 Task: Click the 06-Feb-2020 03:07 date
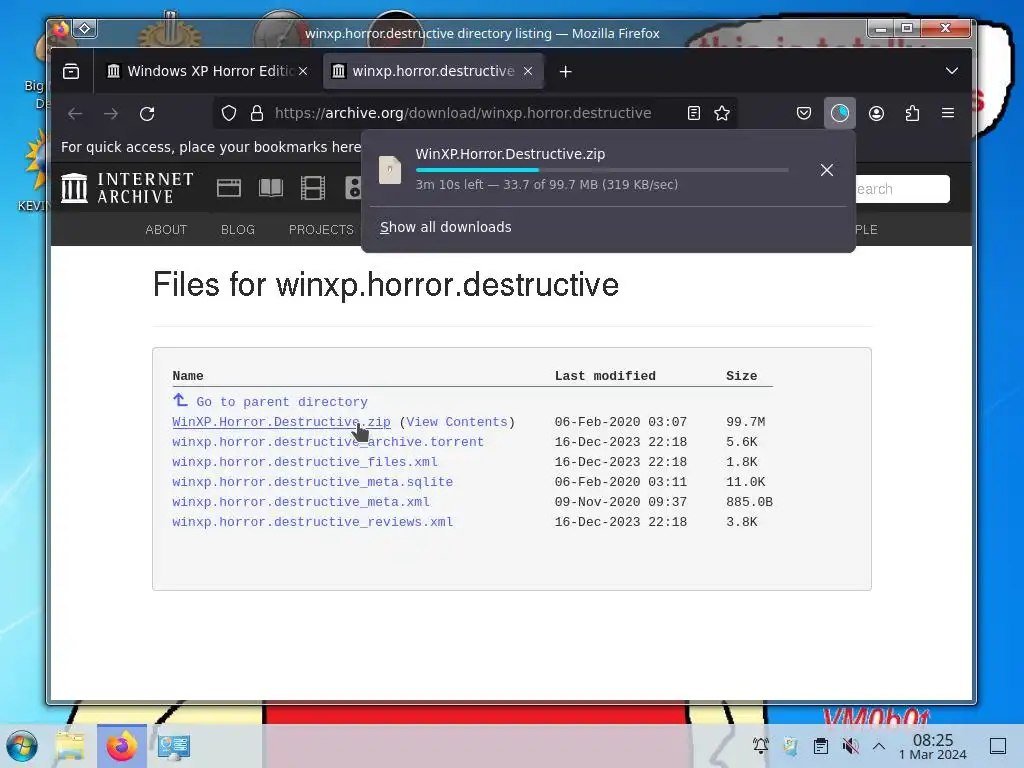(x=620, y=422)
